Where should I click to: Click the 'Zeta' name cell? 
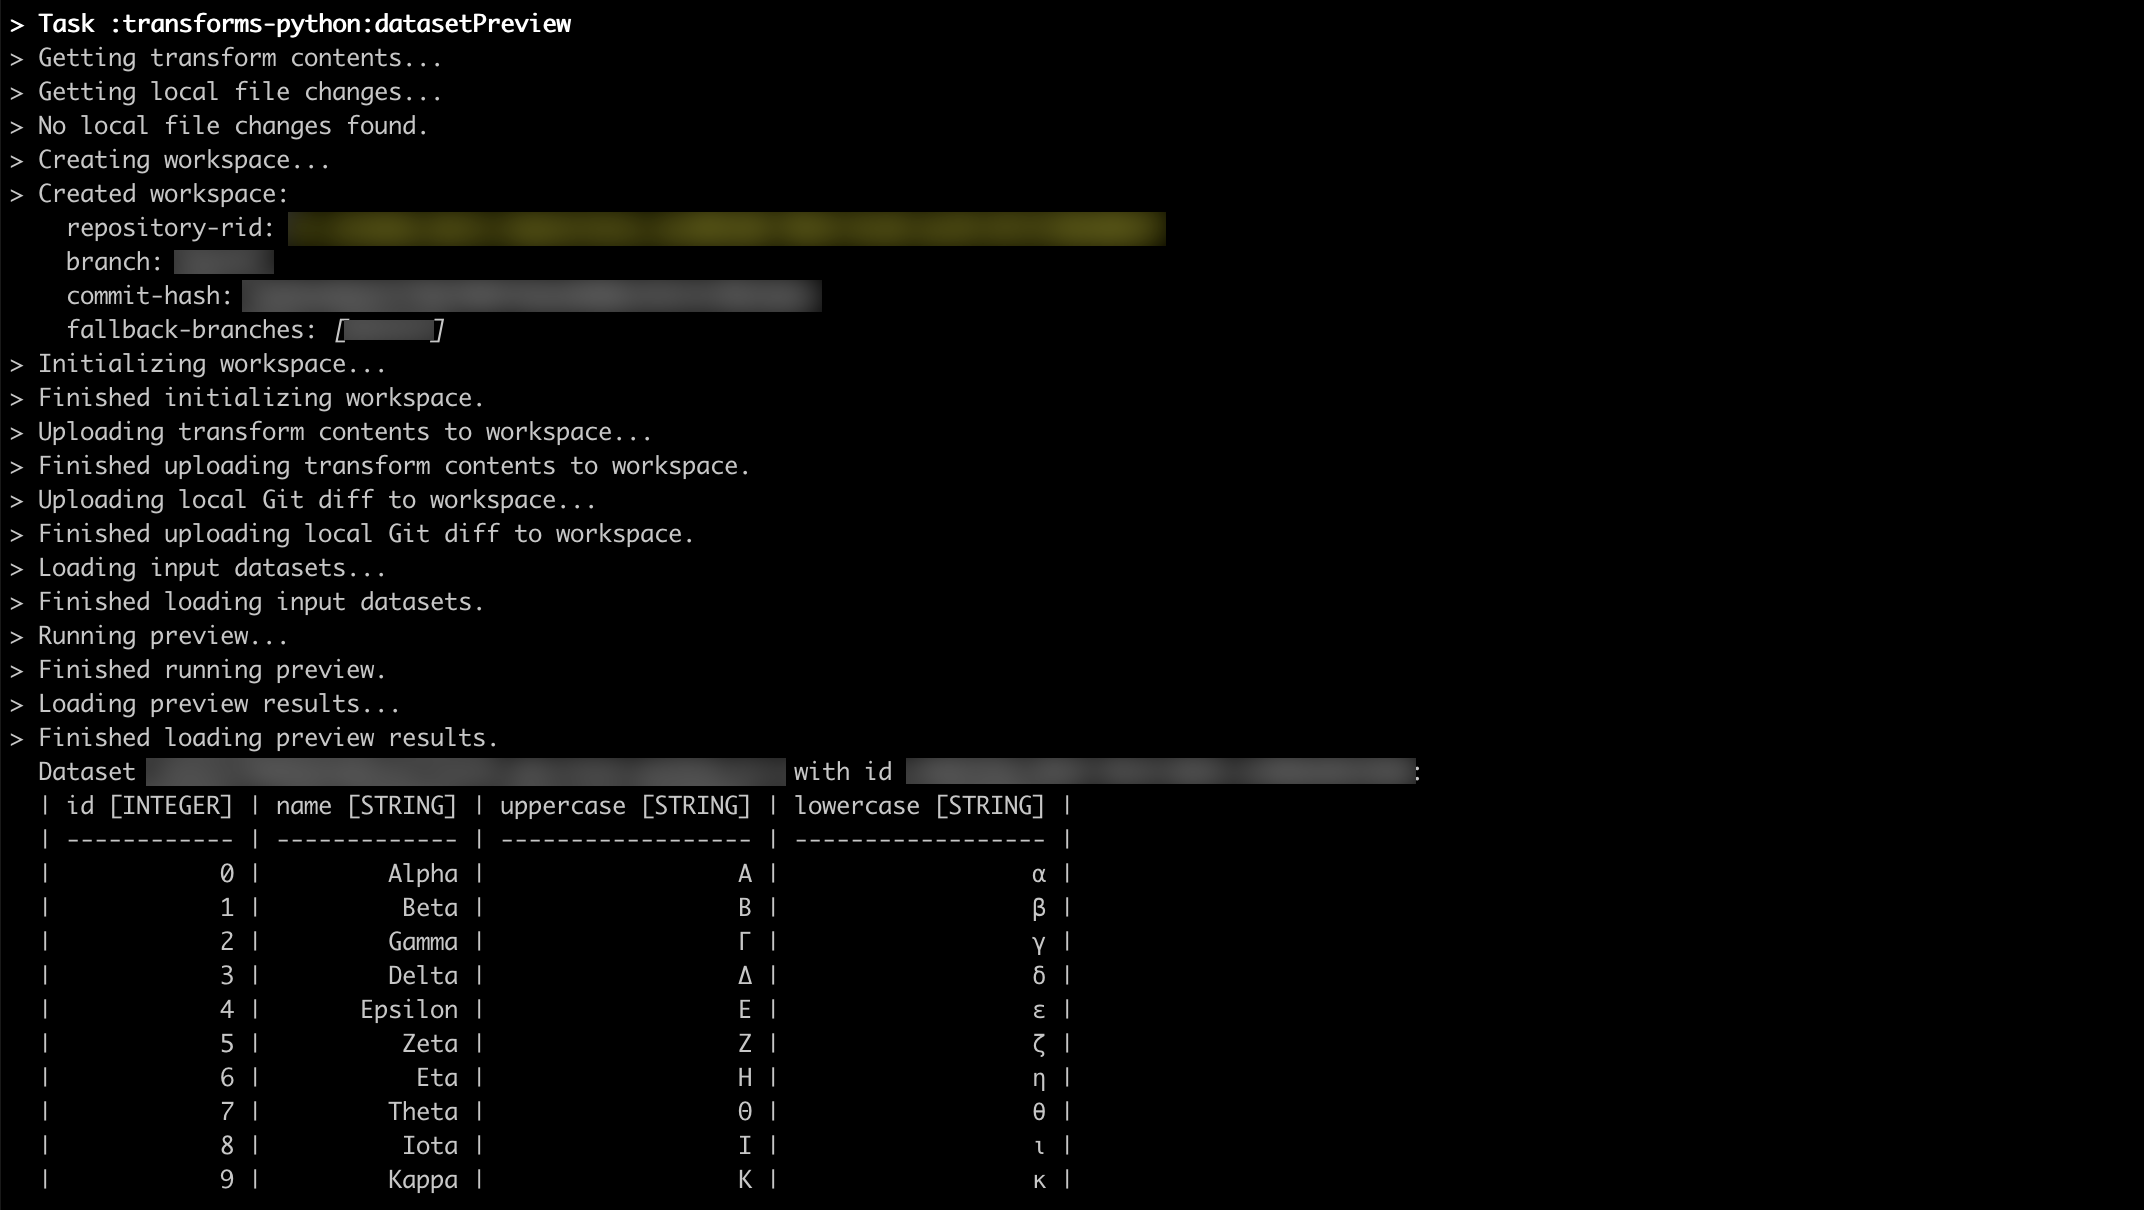coord(430,1044)
